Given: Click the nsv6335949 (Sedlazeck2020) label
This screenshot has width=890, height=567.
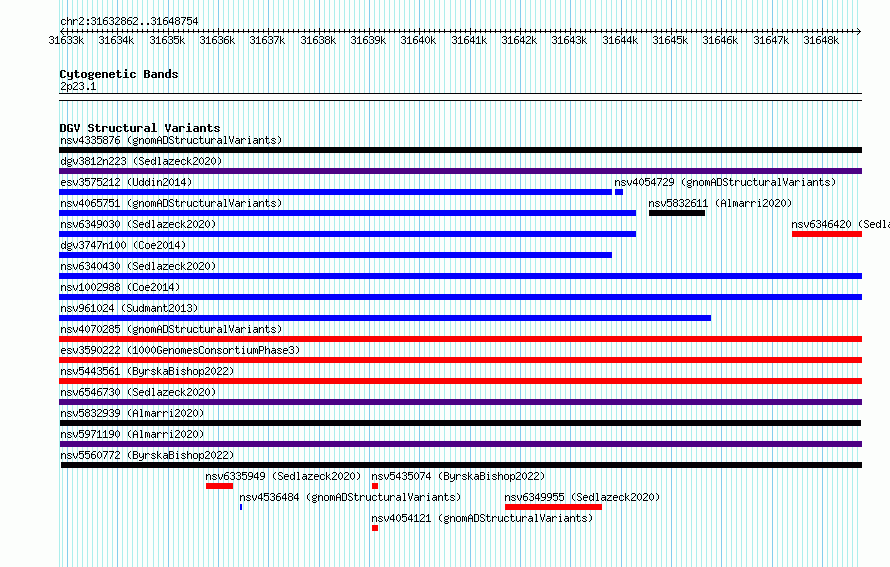Looking at the screenshot, I should [x=283, y=476].
